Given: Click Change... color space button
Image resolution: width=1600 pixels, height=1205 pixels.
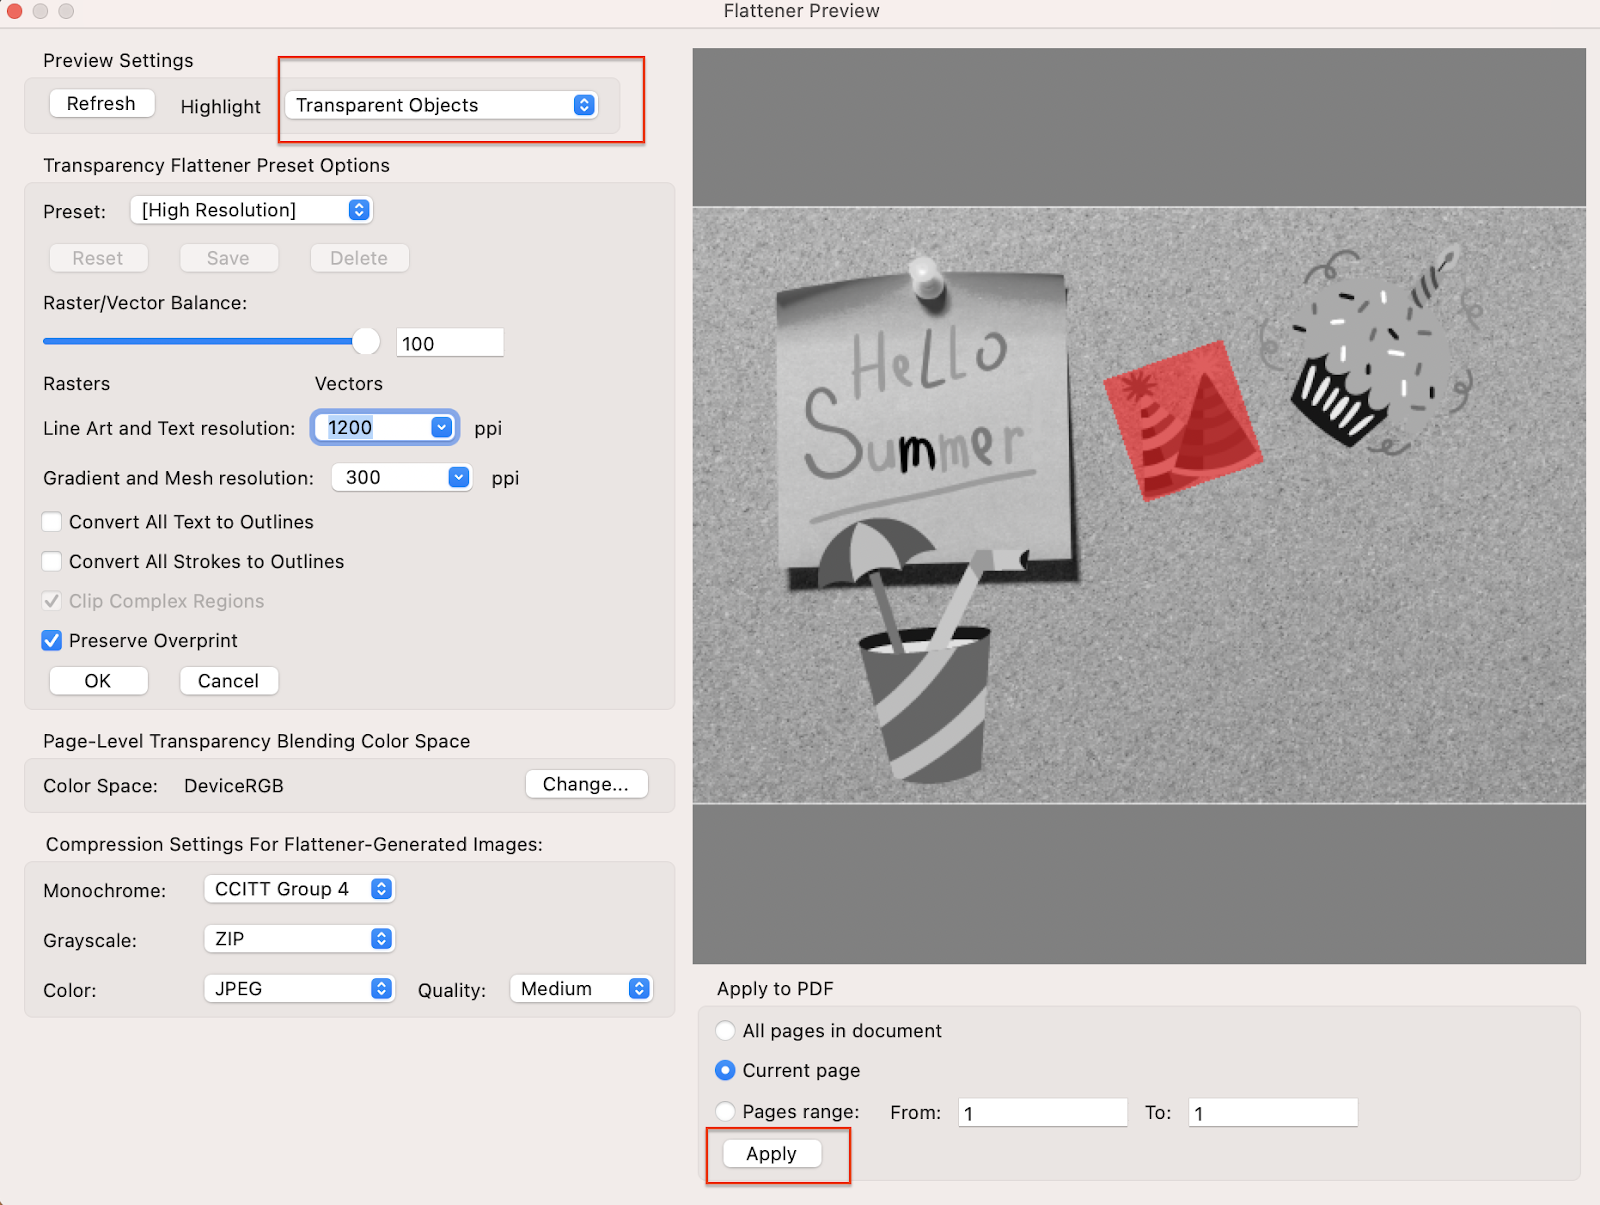Looking at the screenshot, I should tap(586, 785).
